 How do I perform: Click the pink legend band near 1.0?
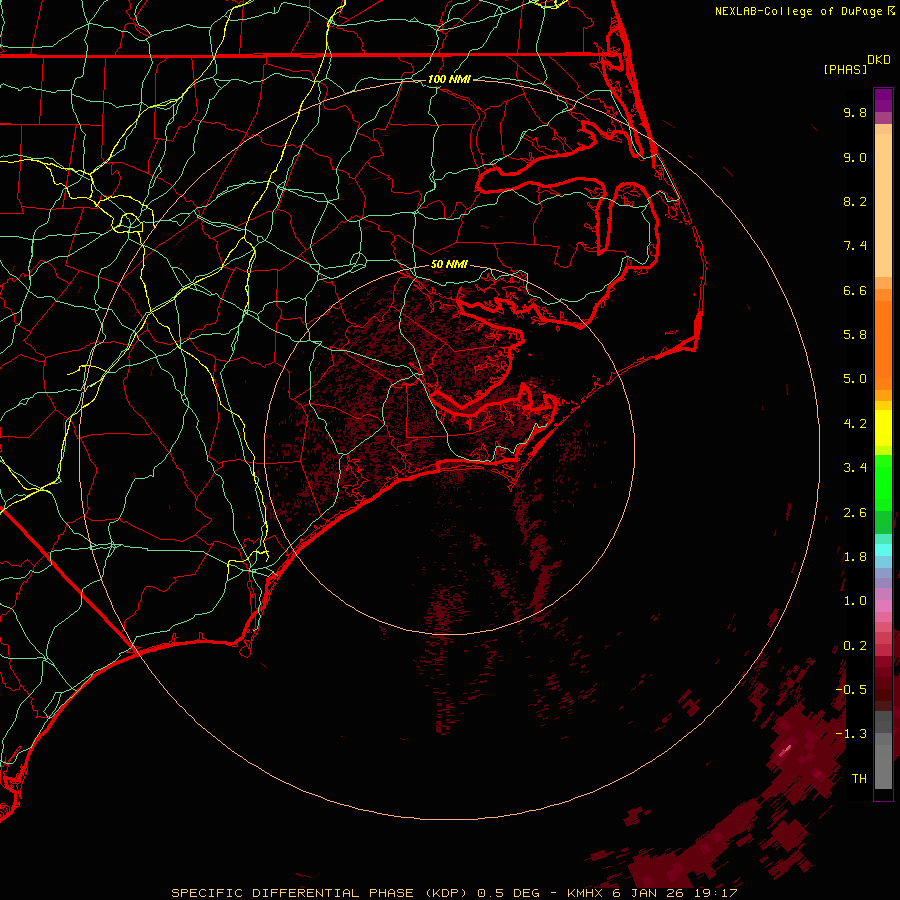[883, 603]
